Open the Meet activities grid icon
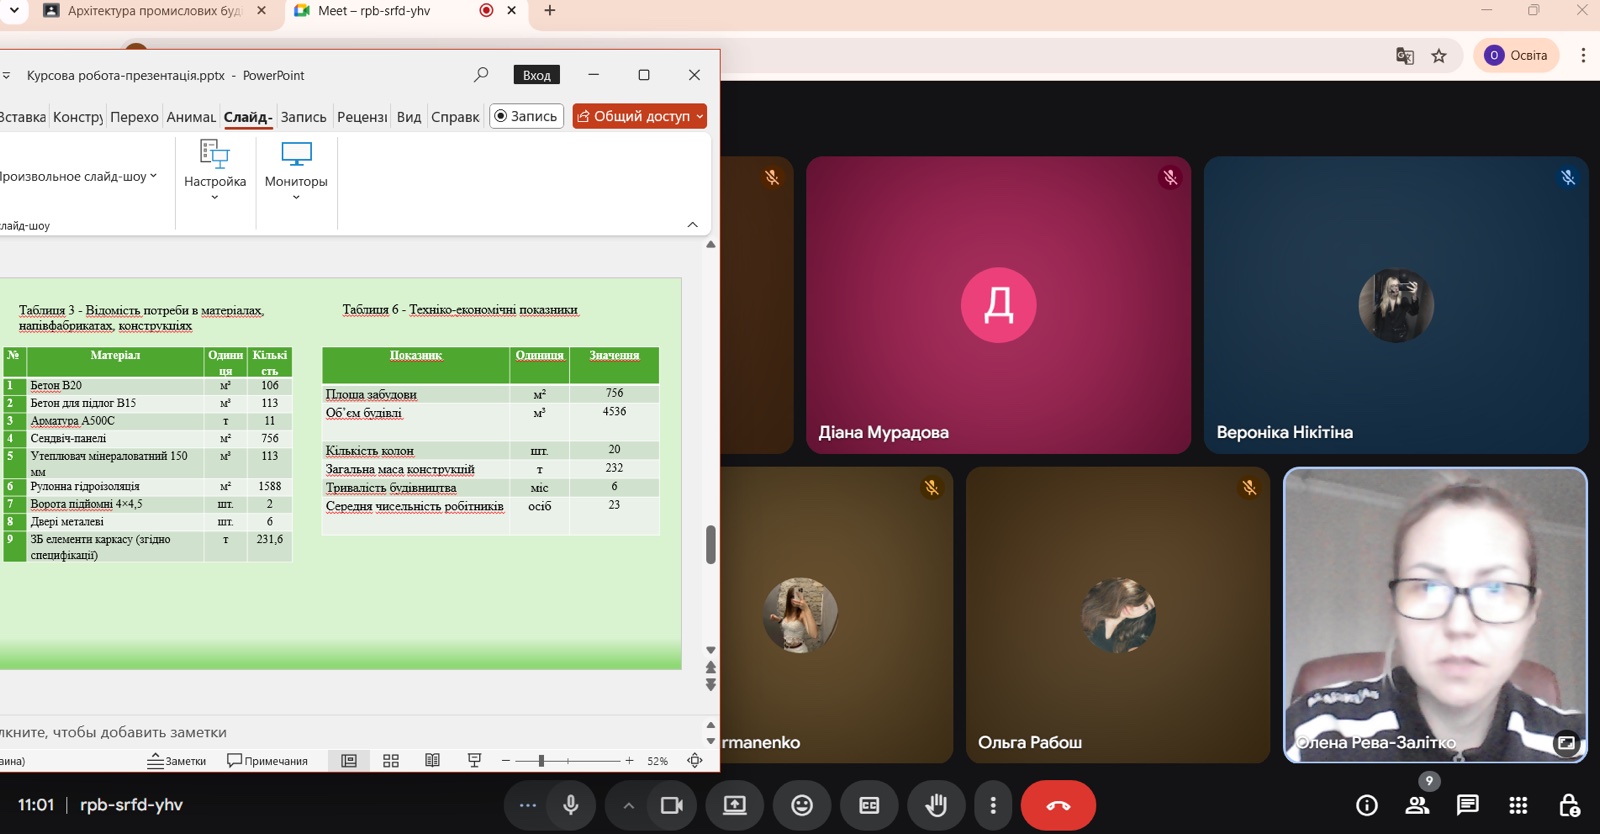The image size is (1600, 834). [x=1518, y=805]
